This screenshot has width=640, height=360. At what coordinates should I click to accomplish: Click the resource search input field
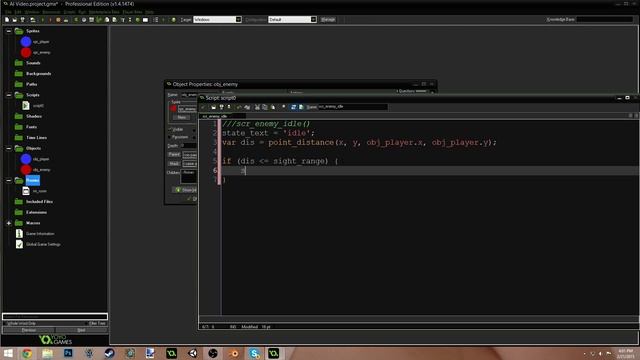point(55,316)
